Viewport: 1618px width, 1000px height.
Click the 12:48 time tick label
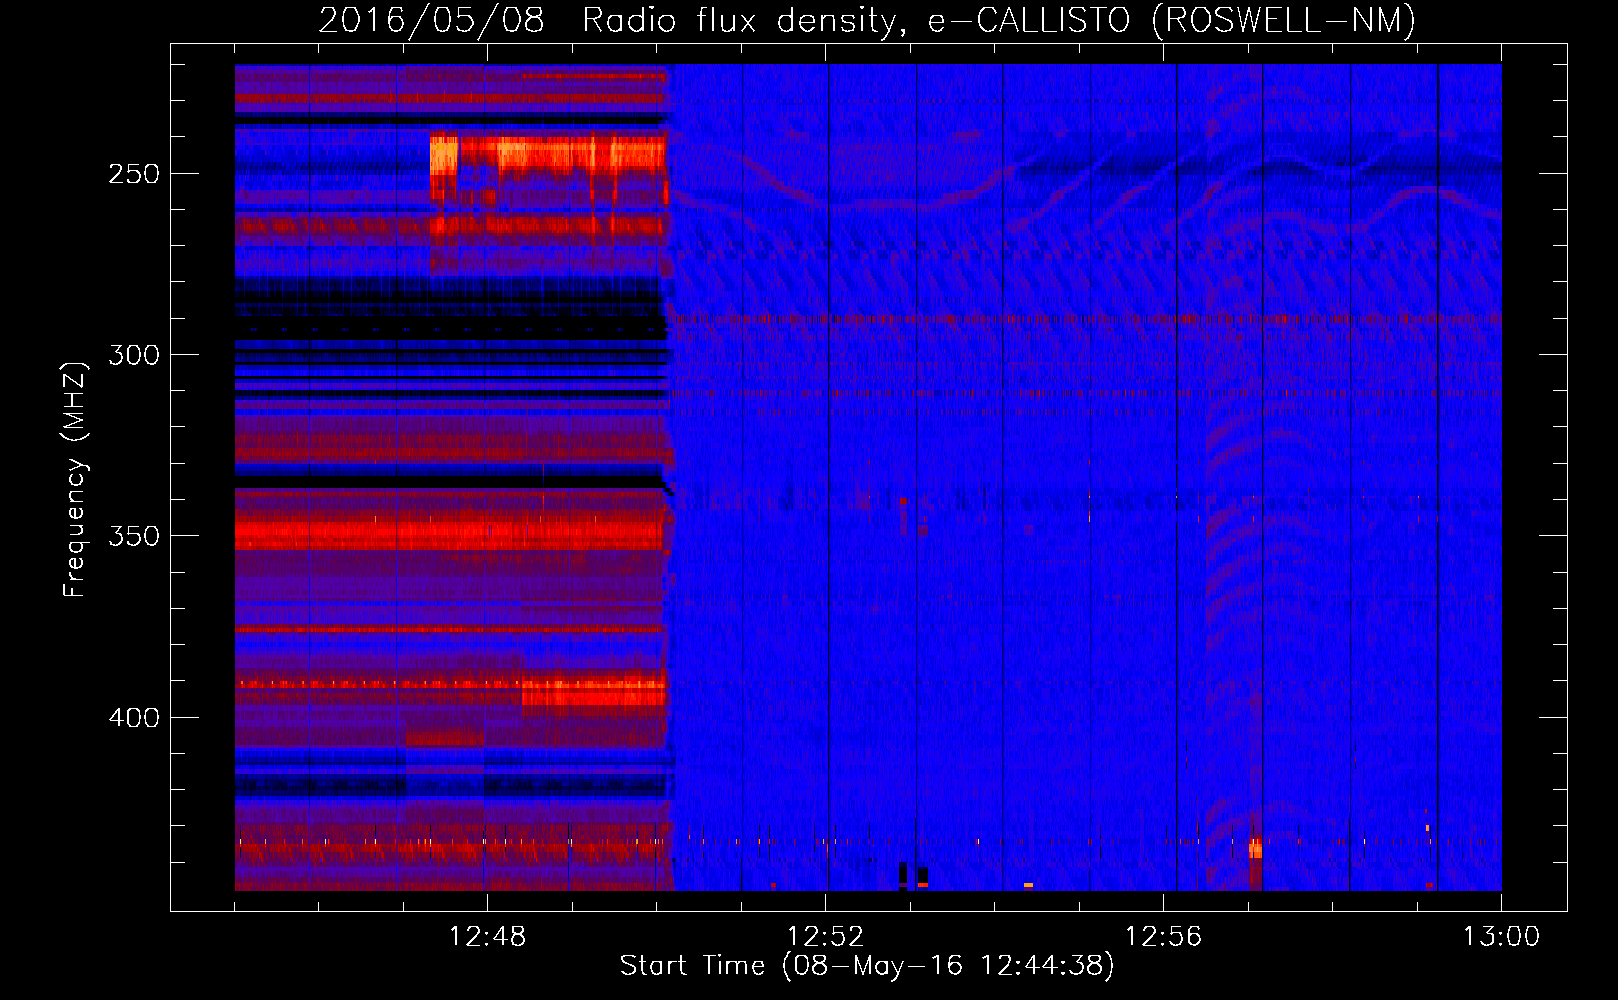point(487,937)
